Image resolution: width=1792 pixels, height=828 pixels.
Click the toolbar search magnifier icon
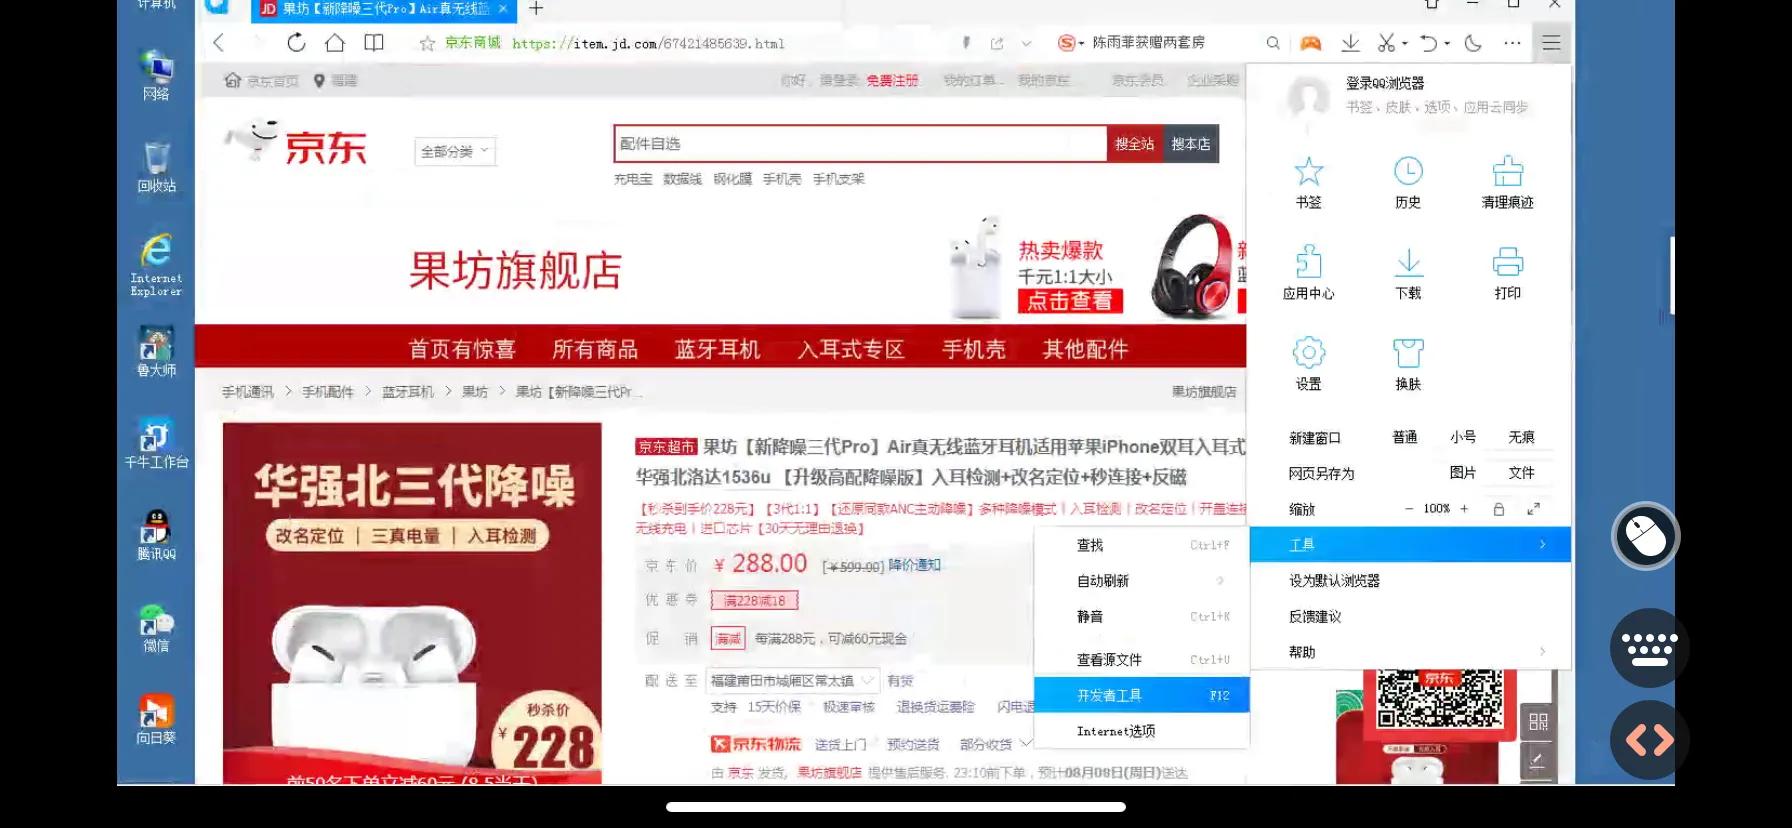tap(1272, 43)
